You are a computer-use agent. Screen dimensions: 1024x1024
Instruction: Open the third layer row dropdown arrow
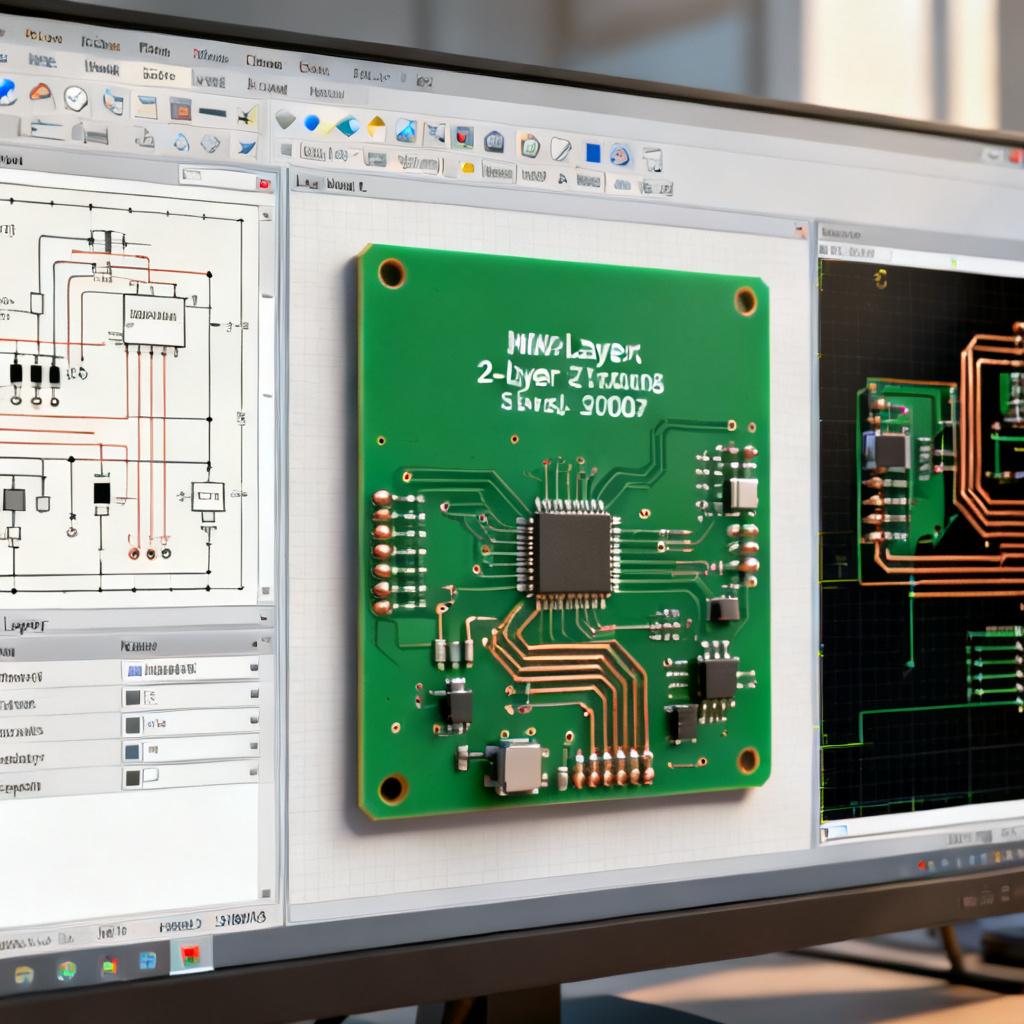tap(254, 719)
